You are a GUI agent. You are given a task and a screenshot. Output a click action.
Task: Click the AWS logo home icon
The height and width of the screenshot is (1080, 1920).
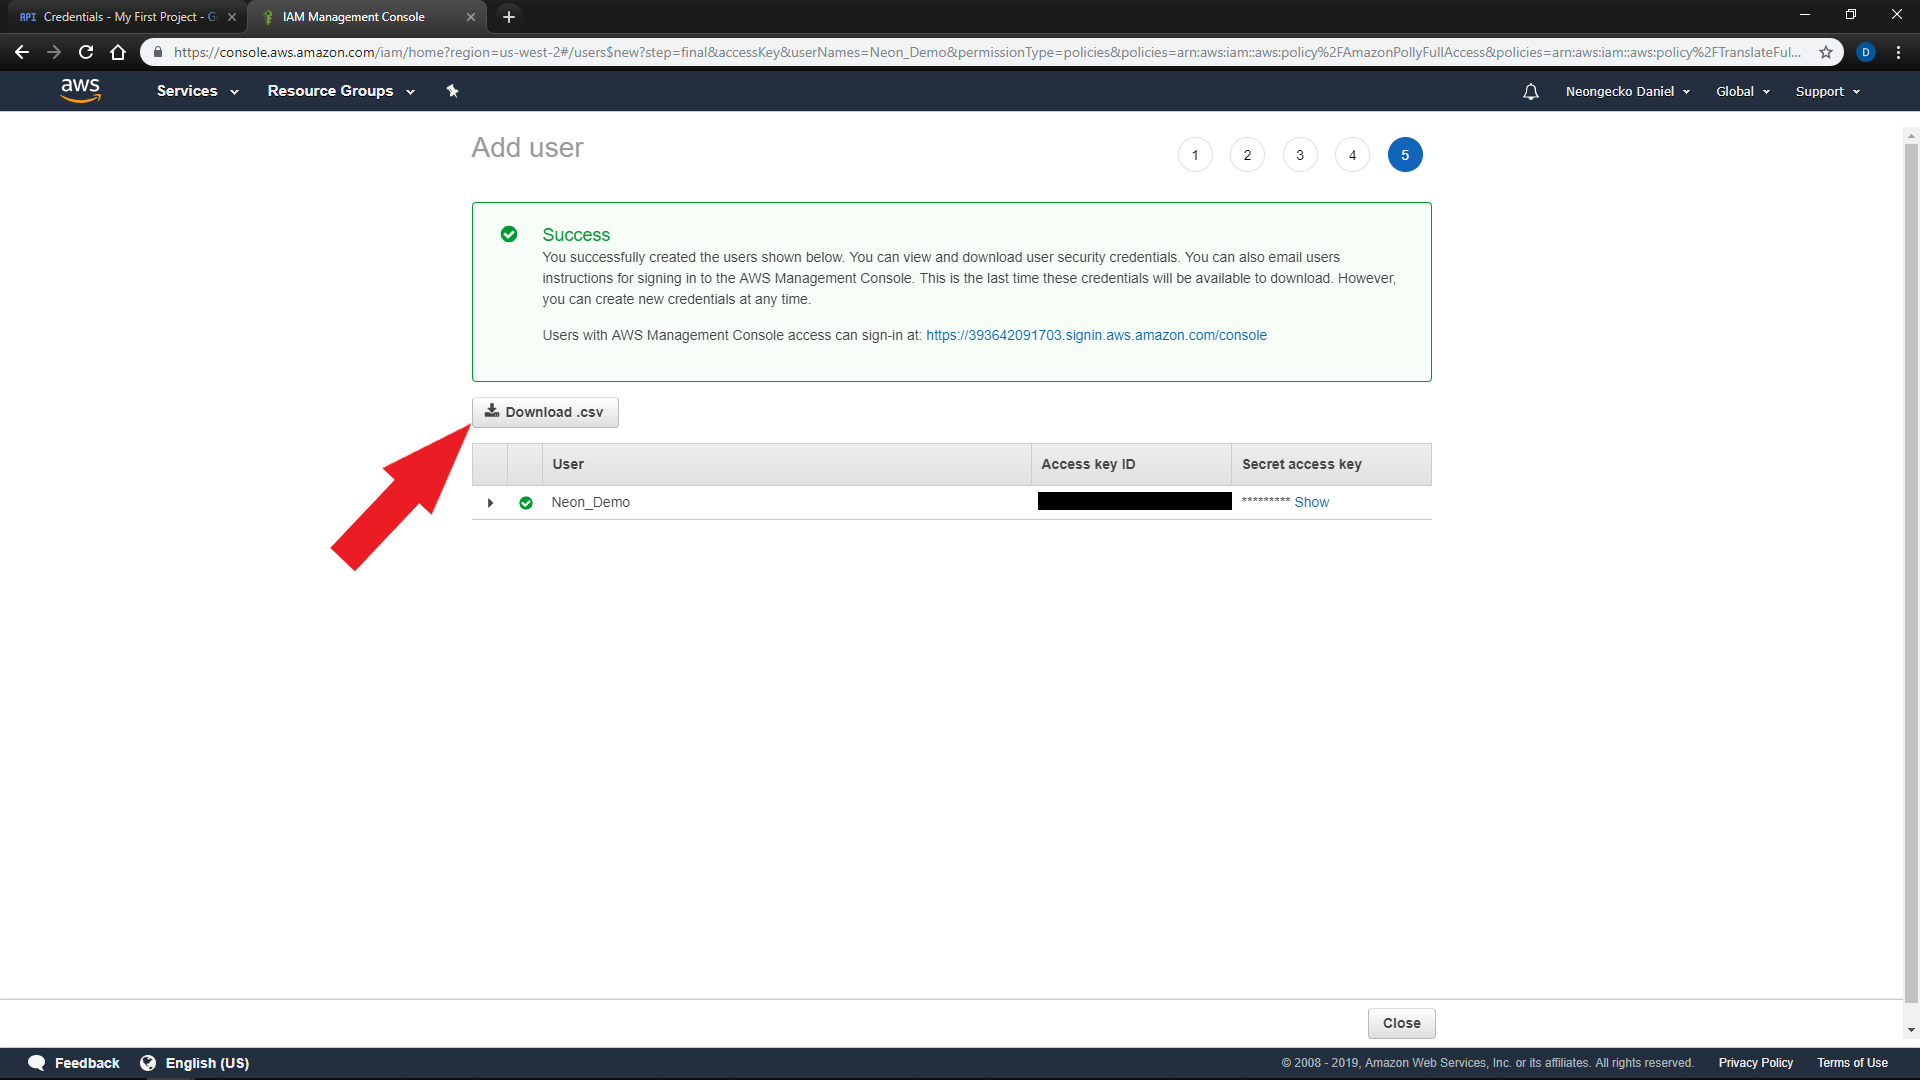click(x=80, y=90)
